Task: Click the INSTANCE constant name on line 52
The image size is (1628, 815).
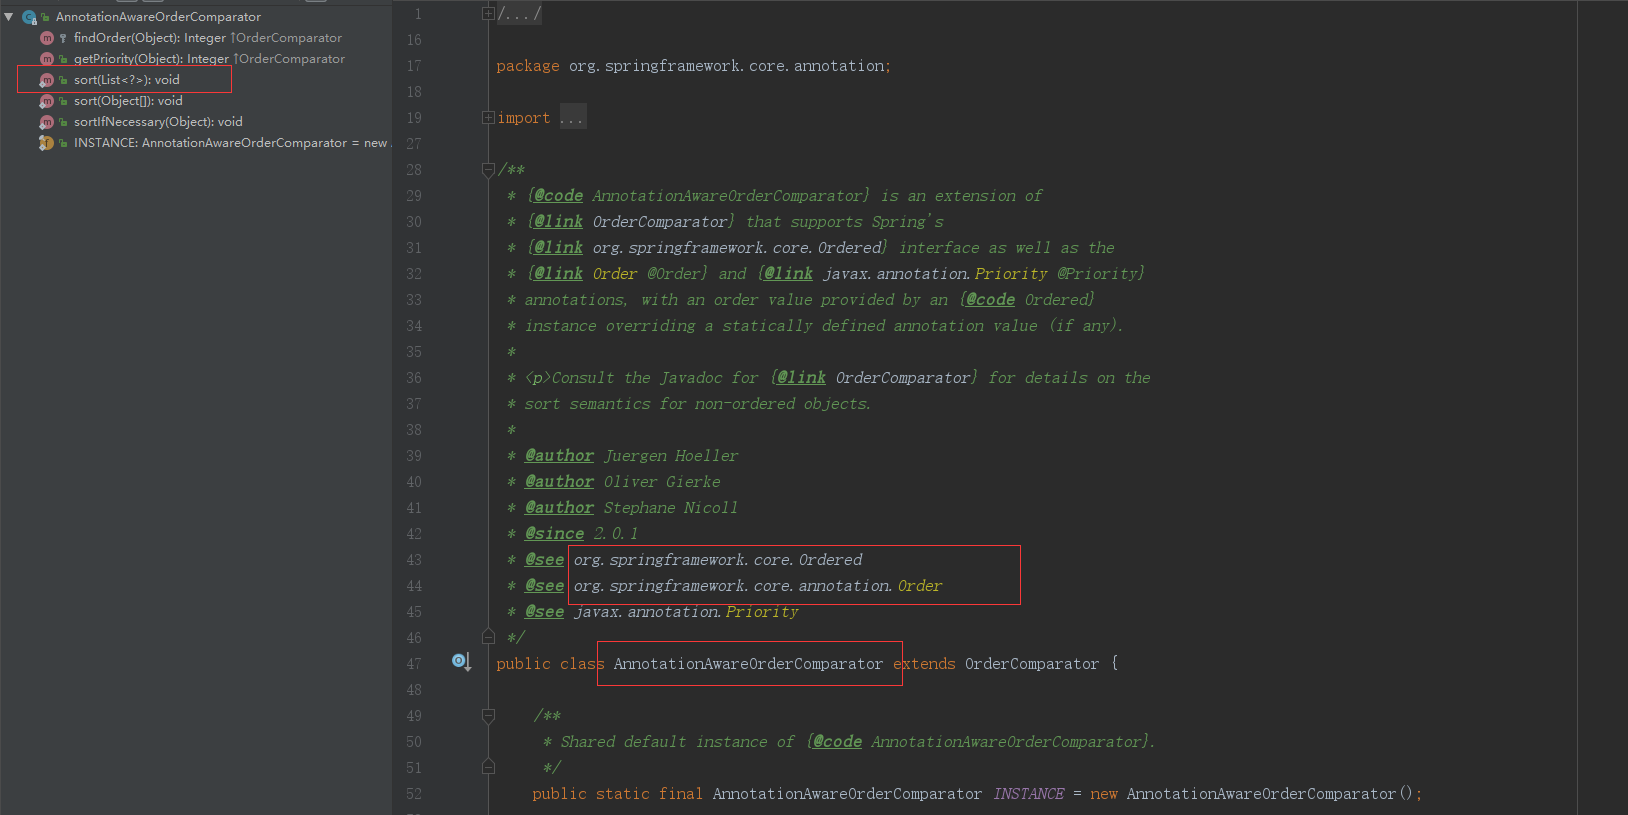Action: coord(1029,794)
